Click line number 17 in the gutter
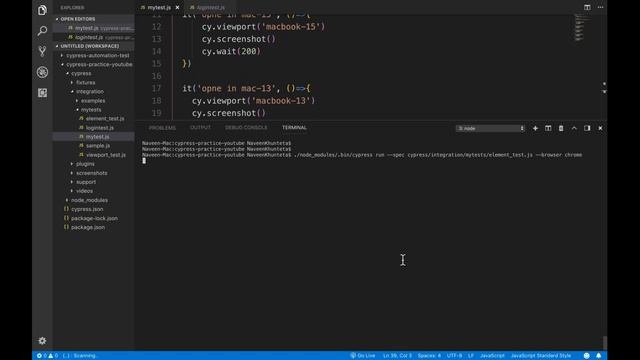Screen dimensions: 640x360 click(157, 88)
